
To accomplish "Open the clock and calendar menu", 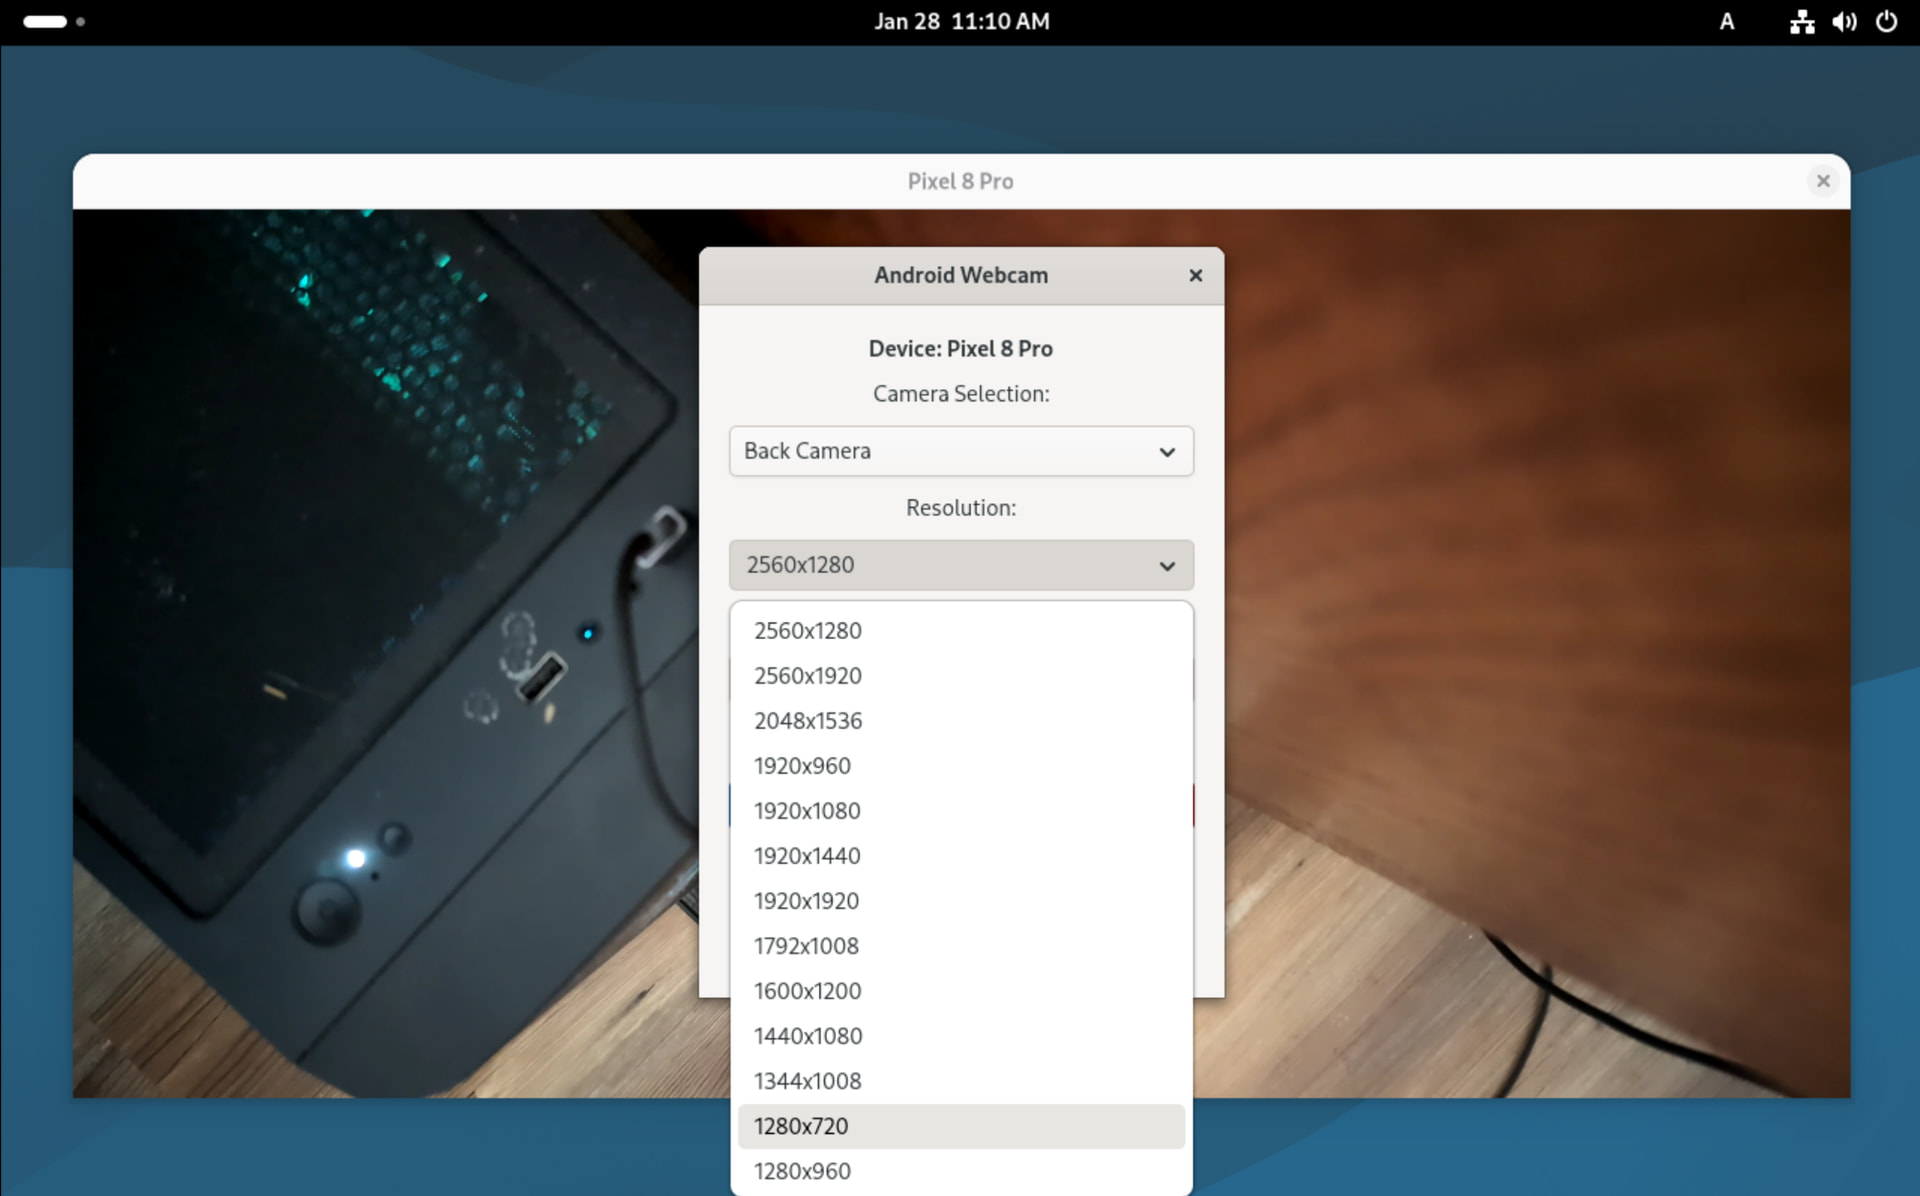I will (x=961, y=22).
